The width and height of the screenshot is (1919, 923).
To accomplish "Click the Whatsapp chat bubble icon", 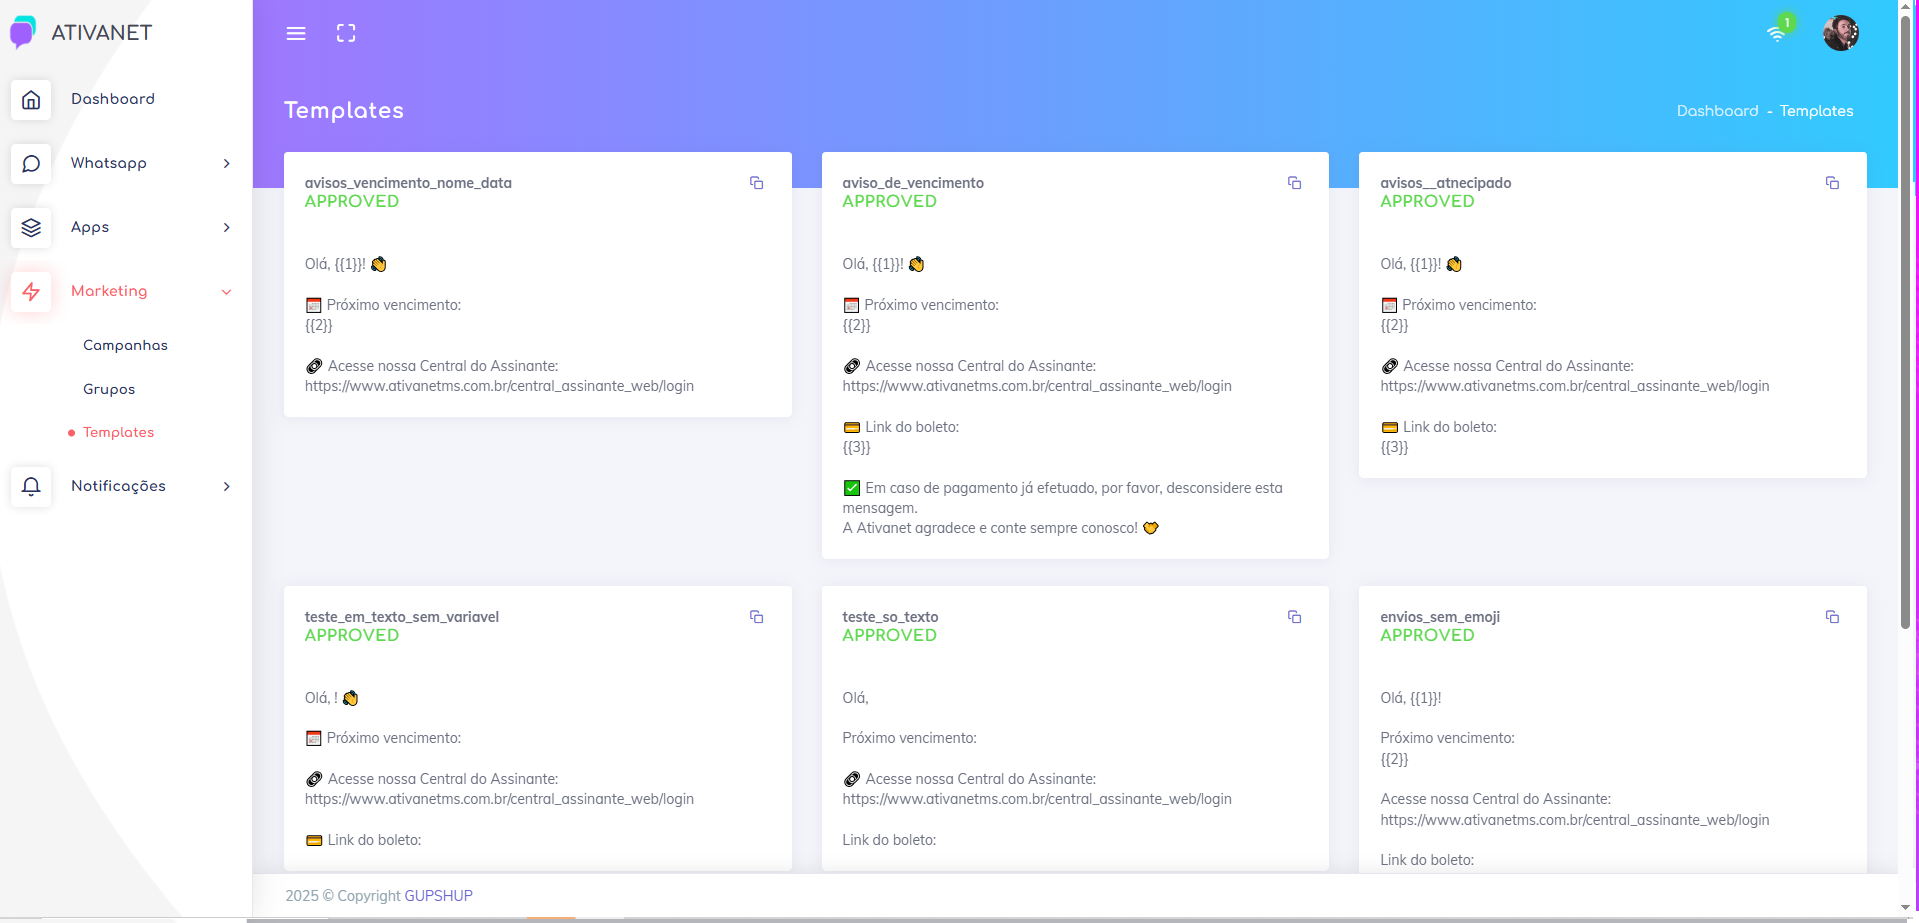I will click(x=31, y=164).
